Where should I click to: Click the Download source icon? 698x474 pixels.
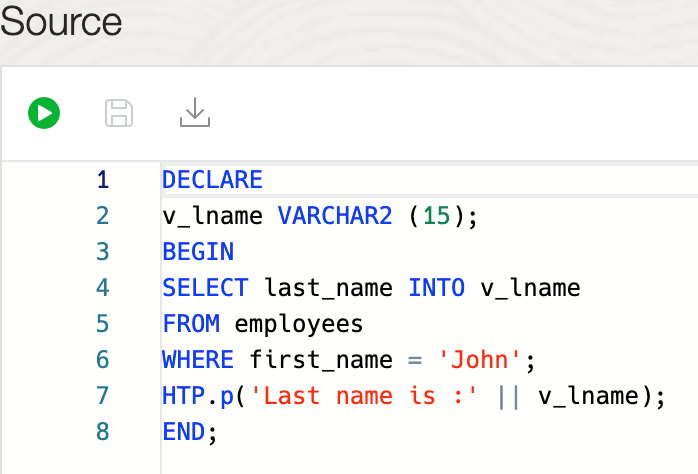tap(195, 113)
